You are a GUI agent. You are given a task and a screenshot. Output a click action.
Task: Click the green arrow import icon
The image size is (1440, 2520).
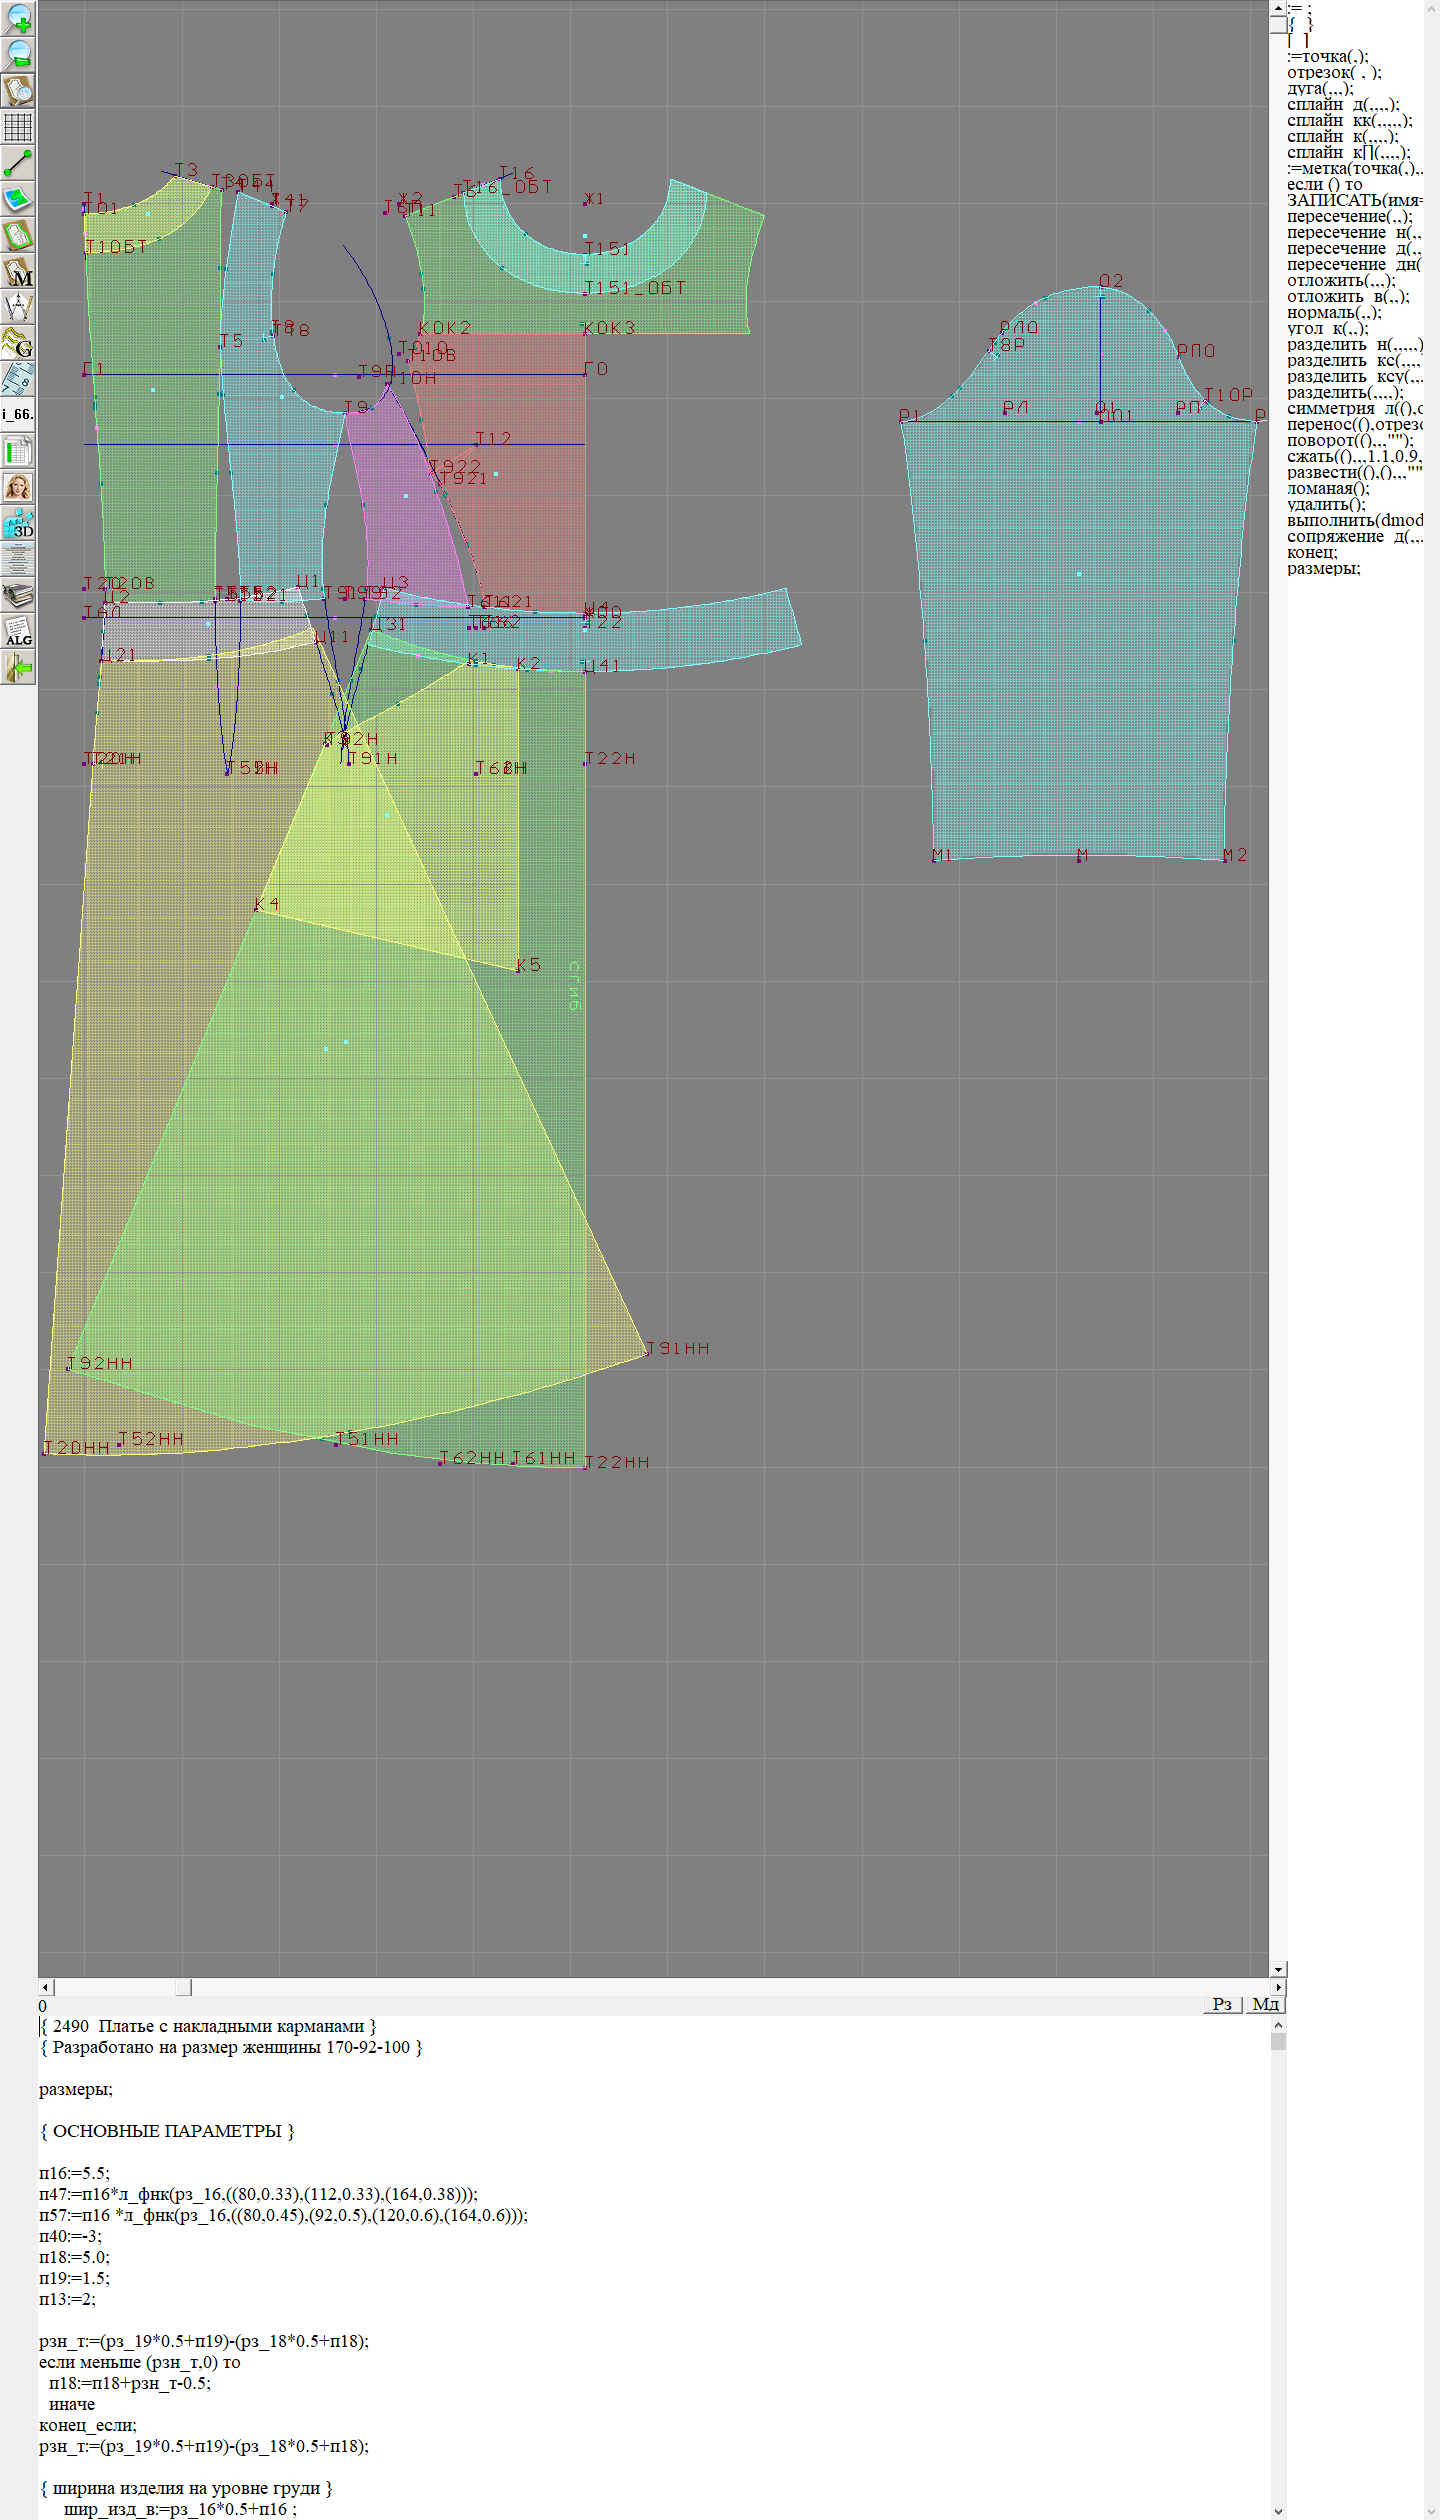pyautogui.click(x=18, y=667)
